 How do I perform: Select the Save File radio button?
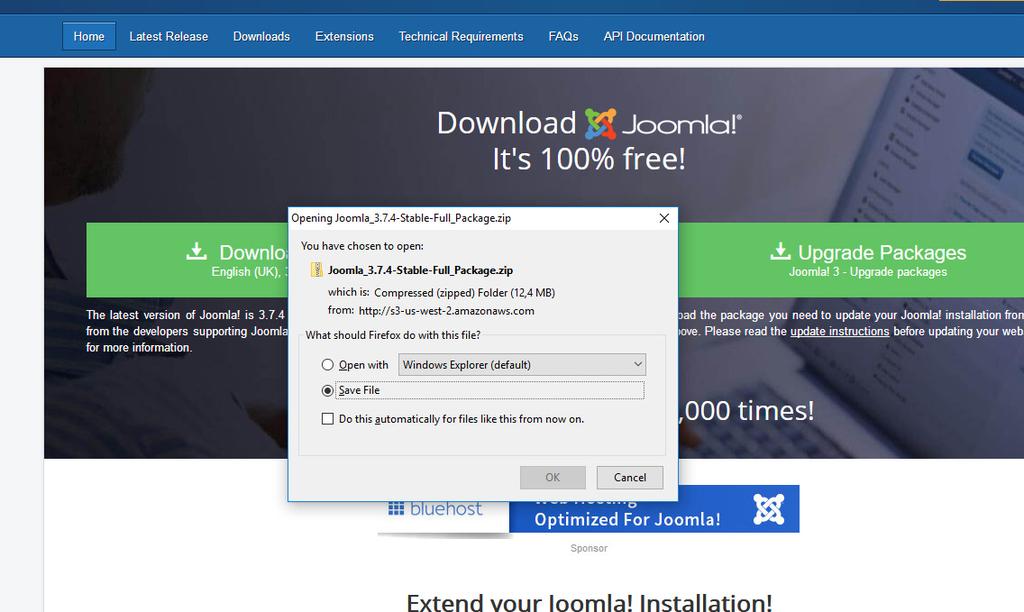coord(328,391)
